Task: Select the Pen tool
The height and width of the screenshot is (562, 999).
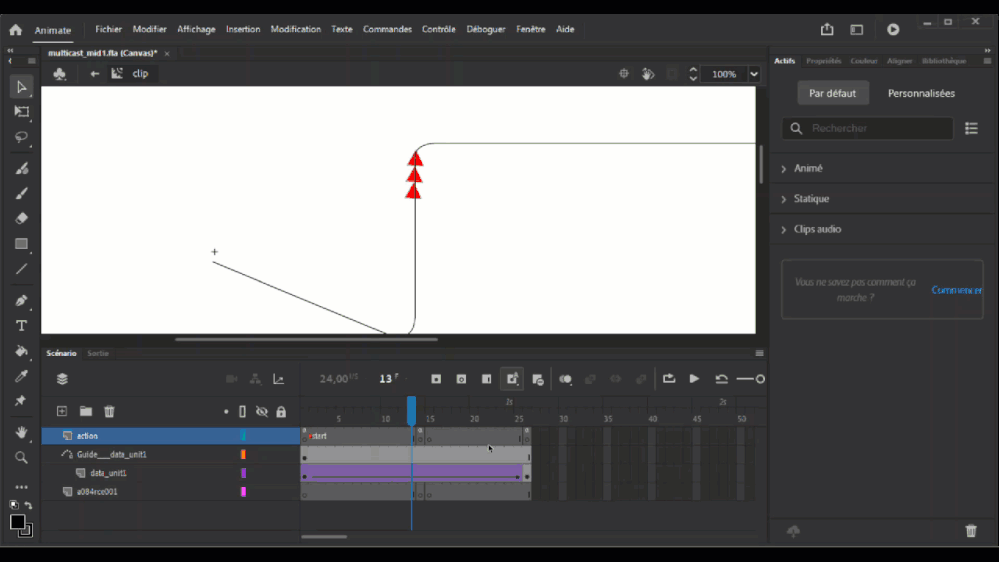Action: tap(22, 300)
